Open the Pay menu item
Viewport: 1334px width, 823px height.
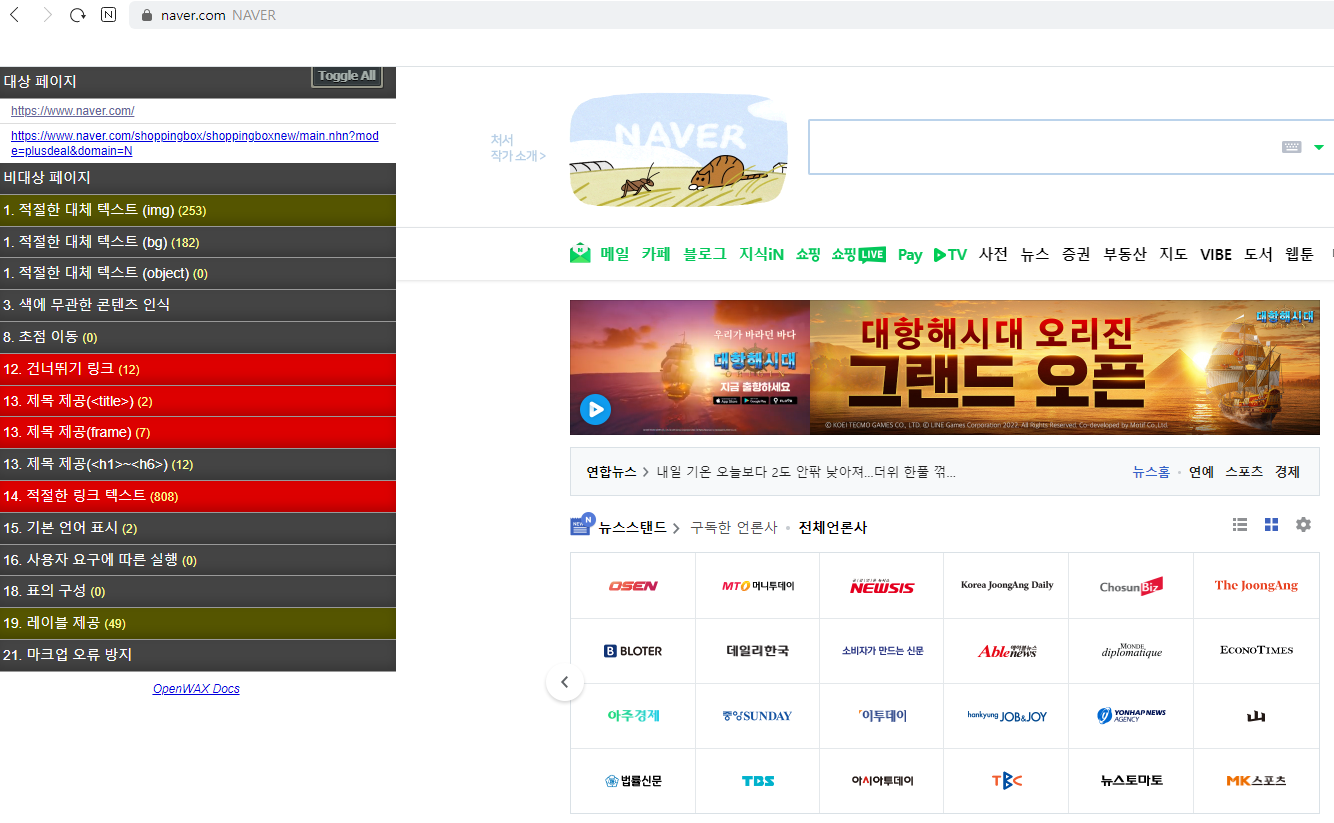(x=910, y=255)
